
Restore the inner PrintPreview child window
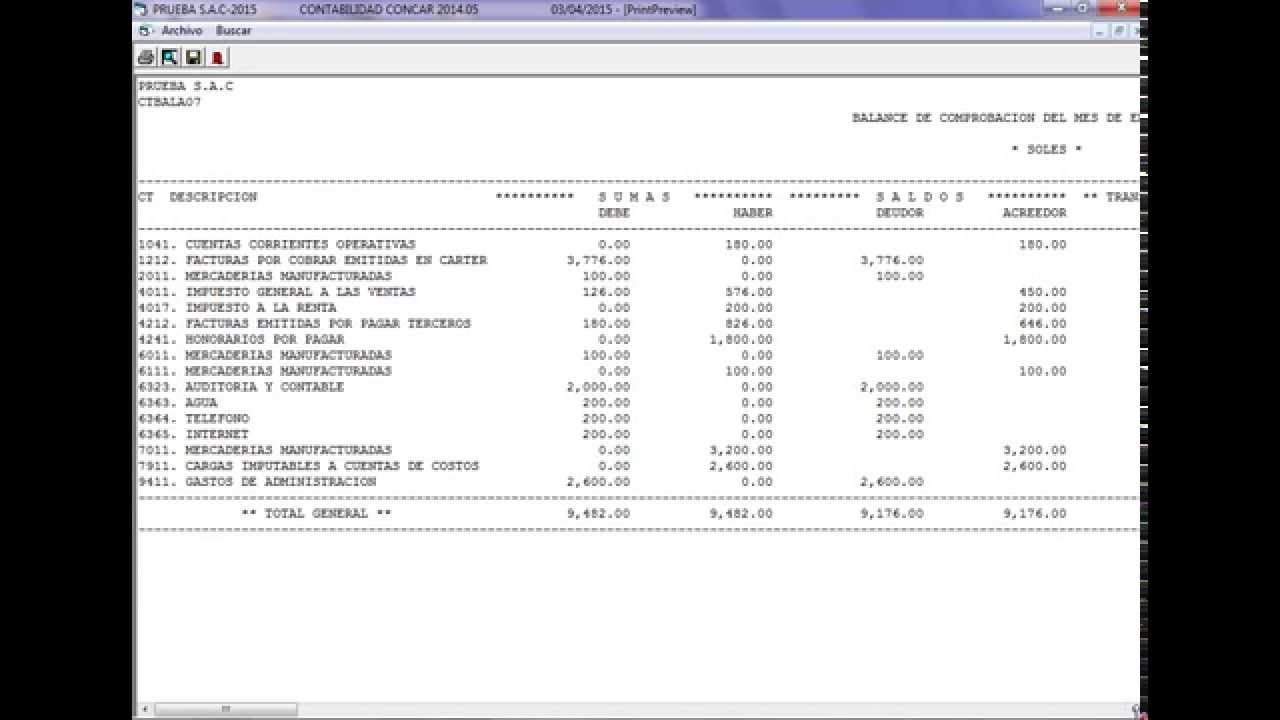pyautogui.click(x=1119, y=31)
